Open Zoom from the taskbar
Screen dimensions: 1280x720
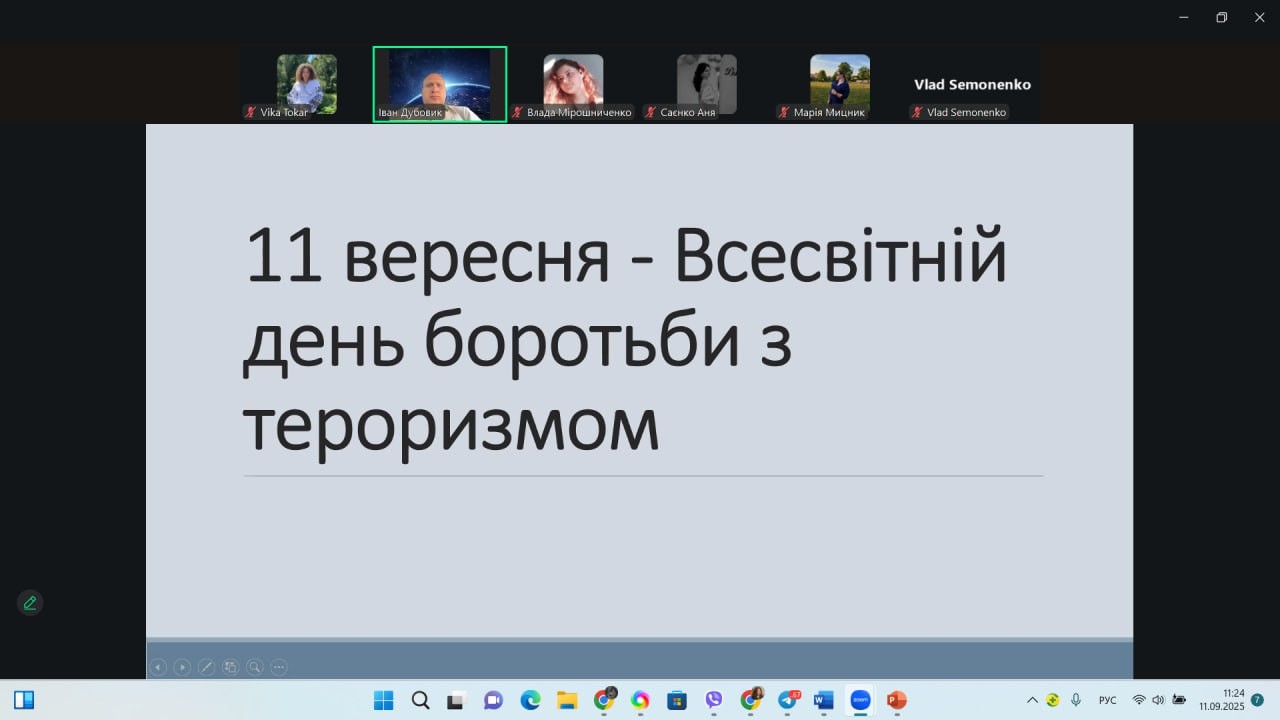[859, 700]
